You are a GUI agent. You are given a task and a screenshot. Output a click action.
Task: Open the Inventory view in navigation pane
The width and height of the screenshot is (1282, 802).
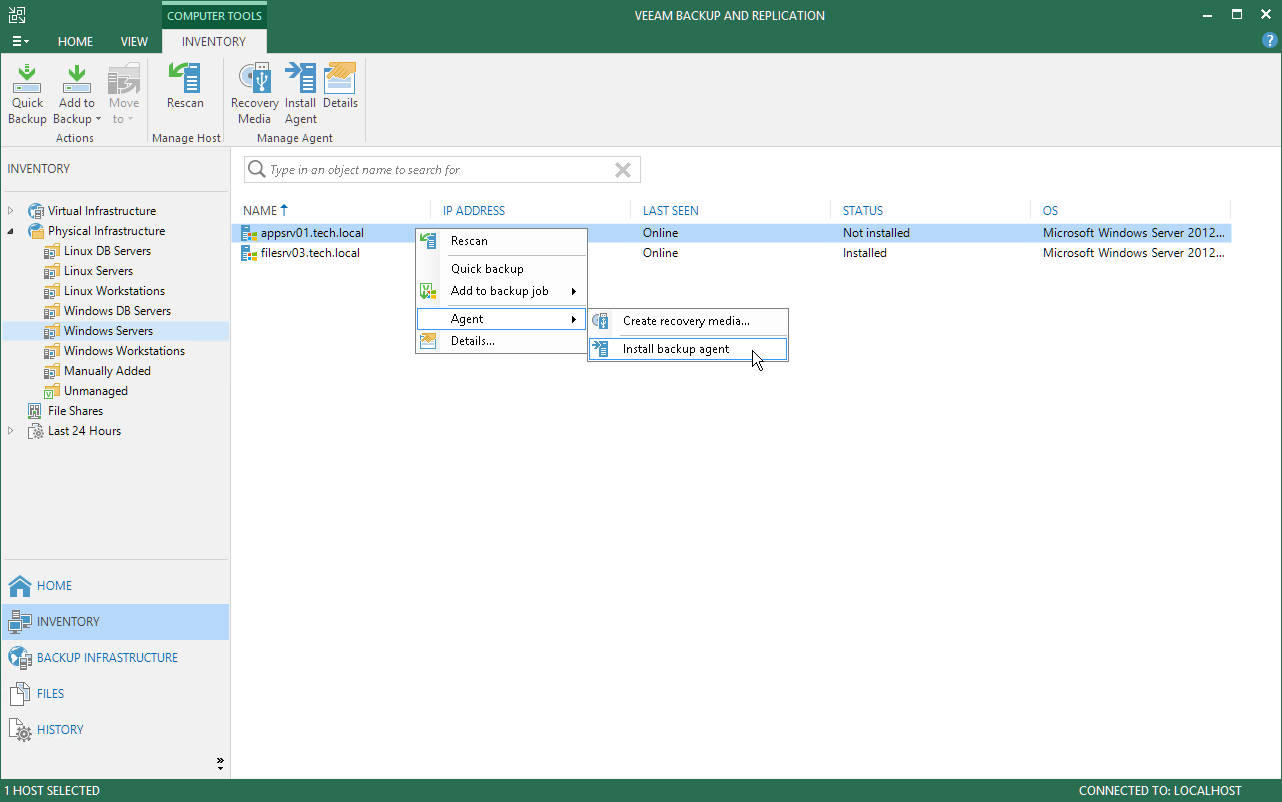coord(115,622)
